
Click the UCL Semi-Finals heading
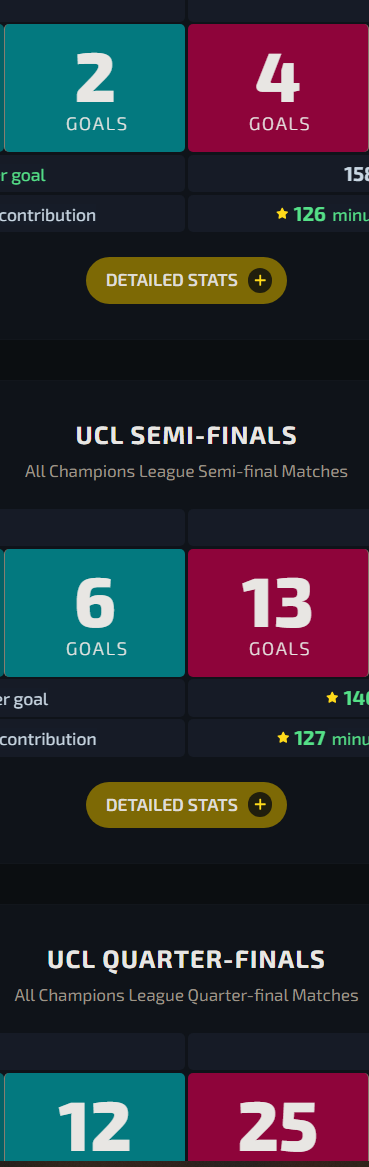coord(186,436)
